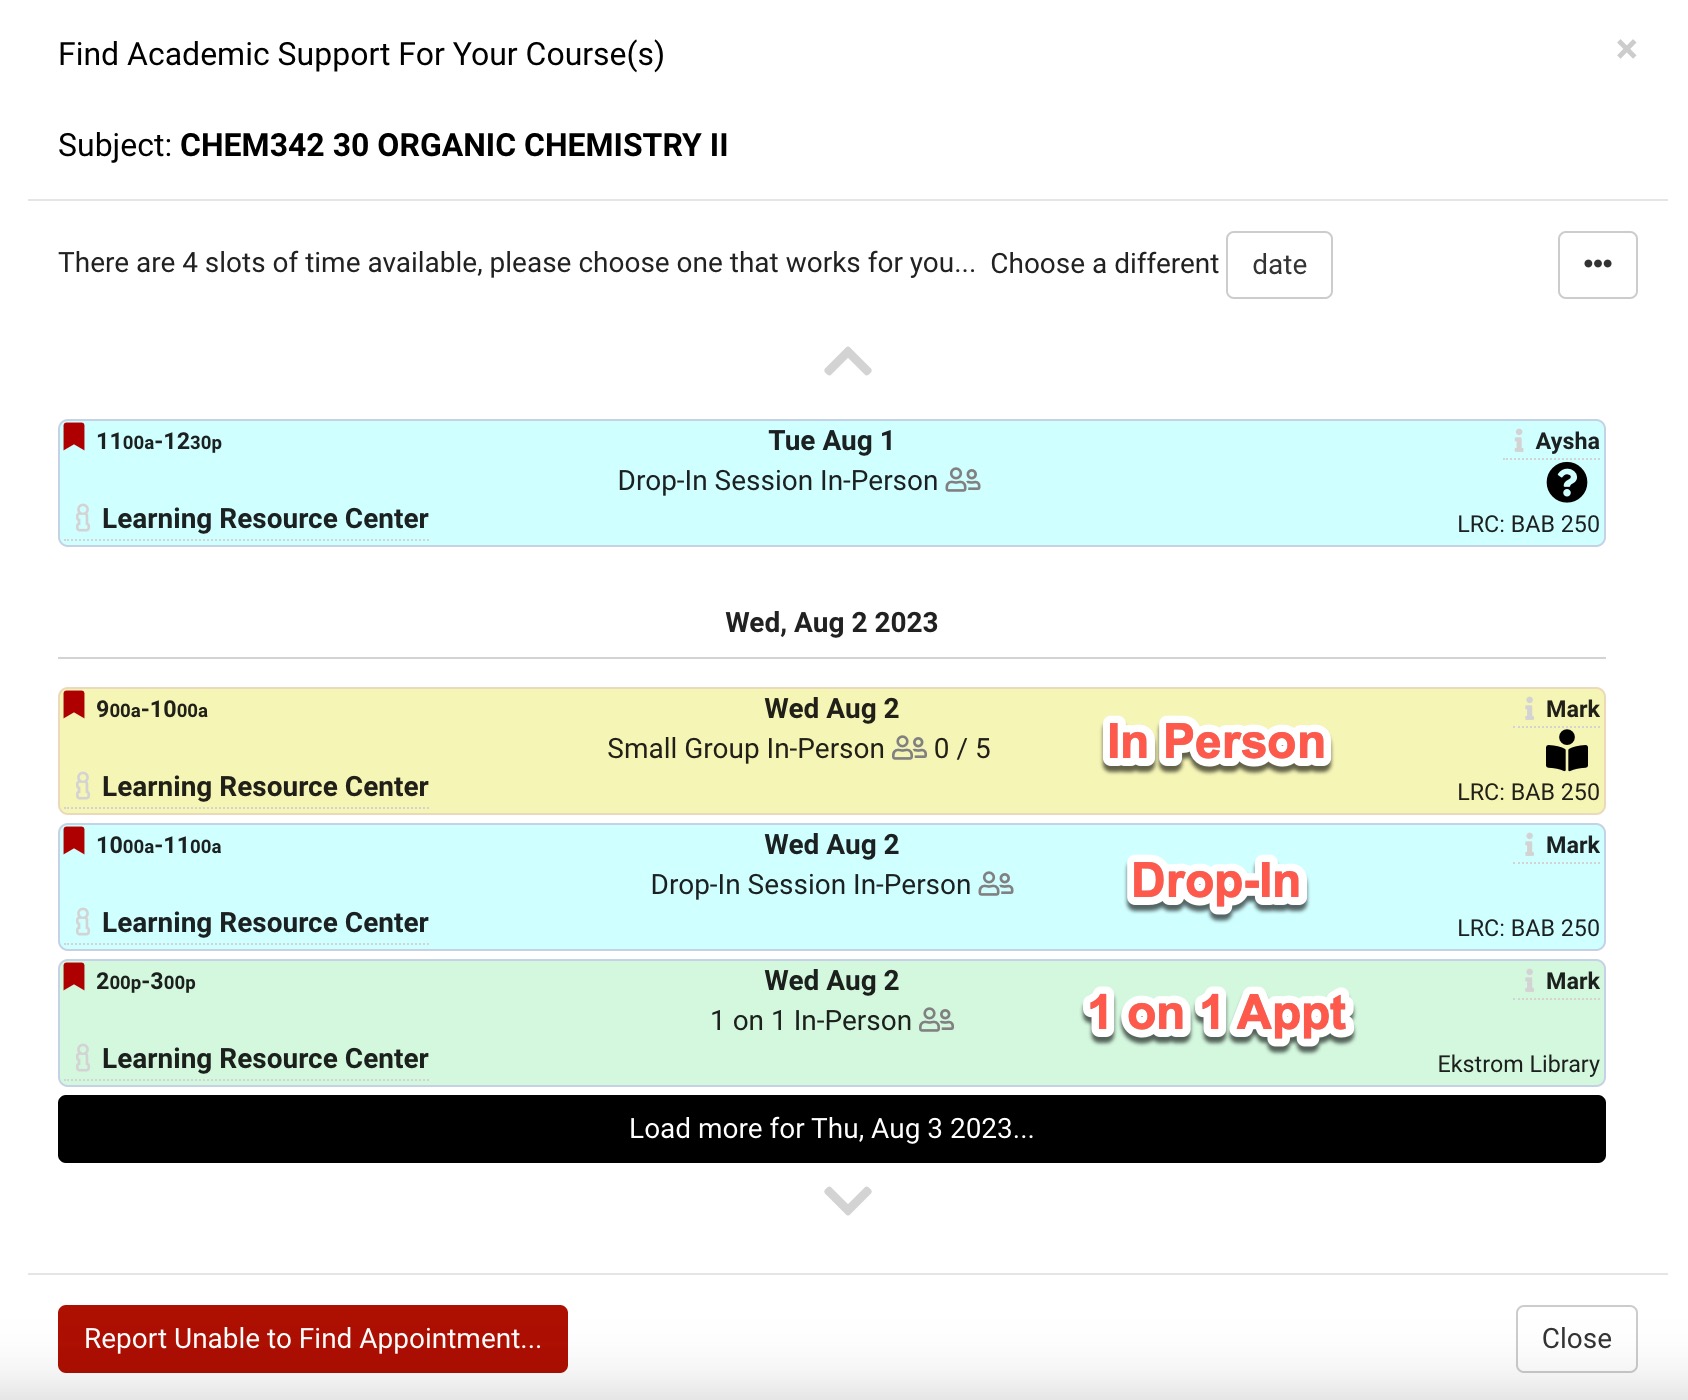
Task: Open Learning Resource Center link in 200p slot
Action: 265,1059
